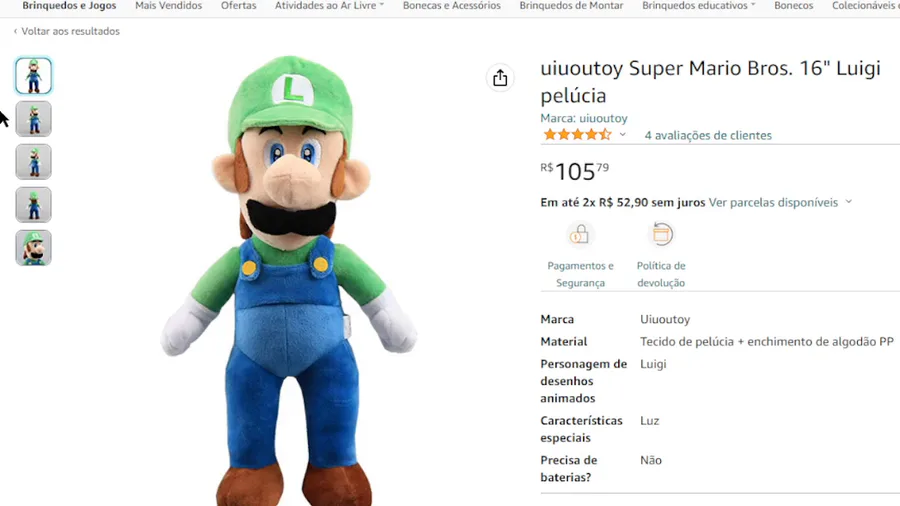Screen dimensions: 900x506
Task: Click the main Luigi plush image
Action: coord(289,280)
